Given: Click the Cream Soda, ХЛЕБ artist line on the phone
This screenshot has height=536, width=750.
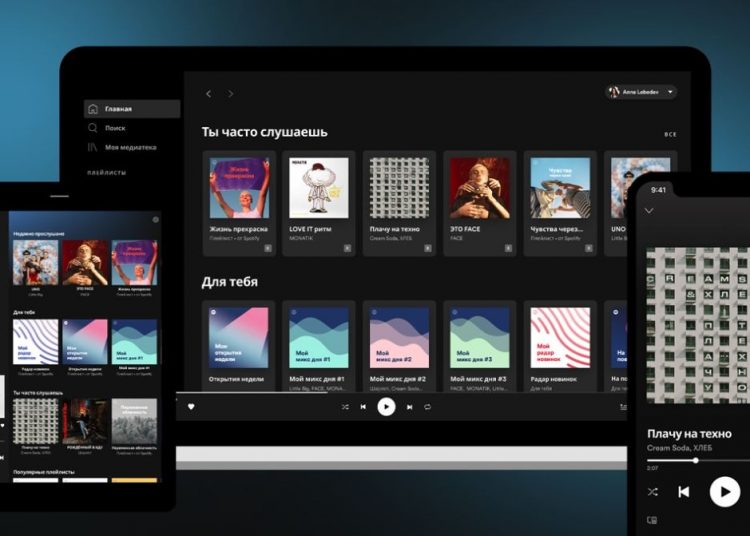Looking at the screenshot, I should click(x=679, y=448).
